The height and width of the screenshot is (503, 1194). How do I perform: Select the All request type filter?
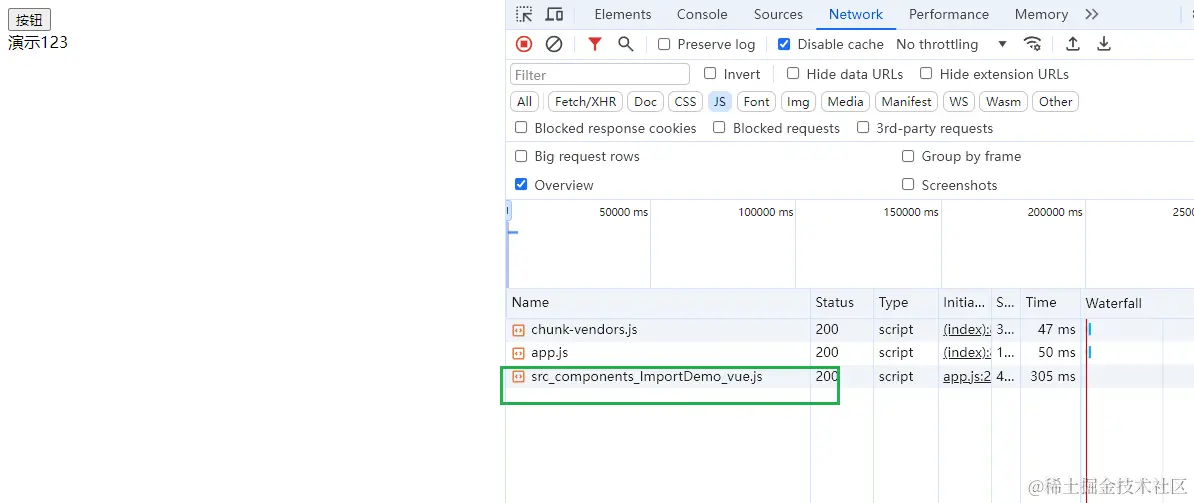tap(525, 102)
